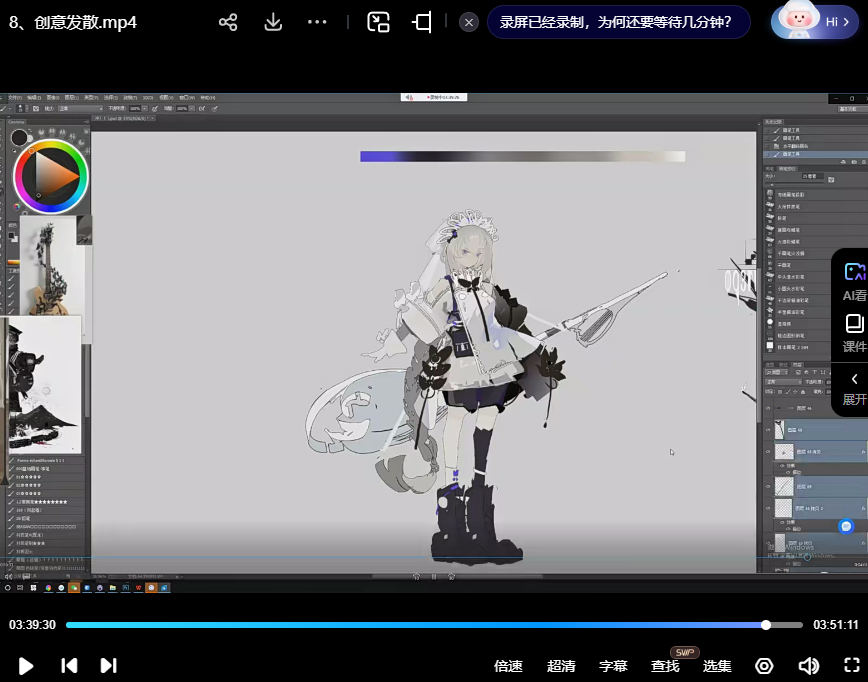This screenshot has width=868, height=682.
Task: Open the 超清 video quality menu
Action: (x=561, y=666)
